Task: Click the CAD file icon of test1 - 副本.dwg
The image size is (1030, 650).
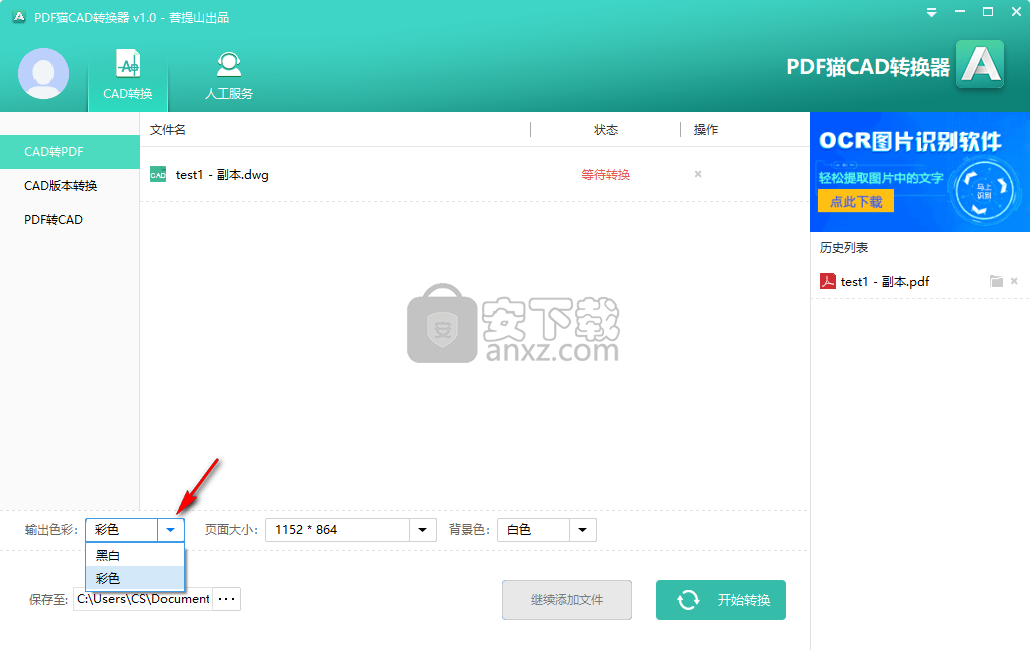Action: tap(158, 174)
